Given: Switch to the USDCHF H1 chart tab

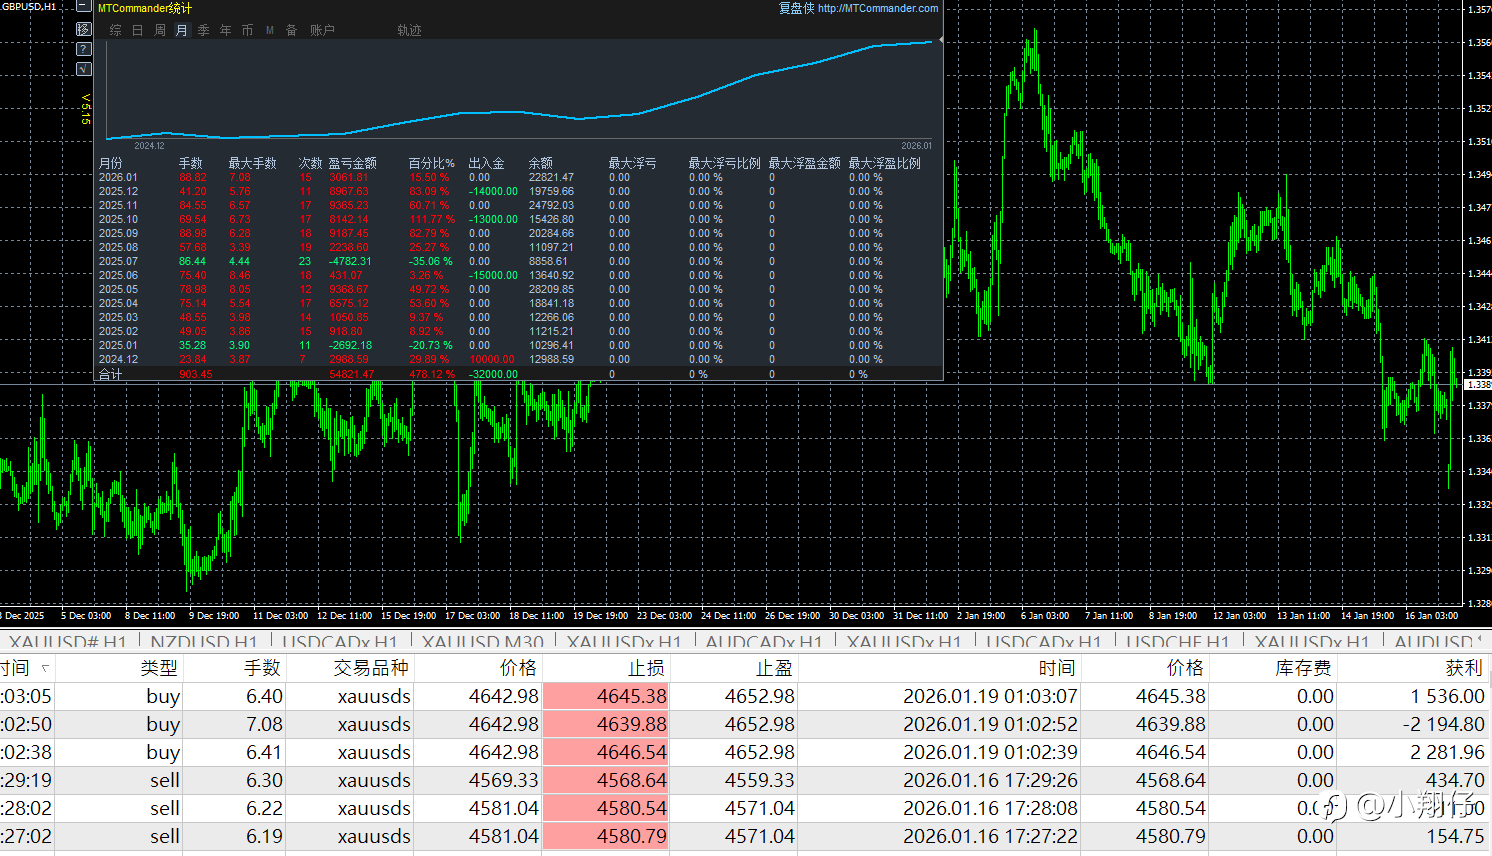Looking at the screenshot, I should [1177, 642].
